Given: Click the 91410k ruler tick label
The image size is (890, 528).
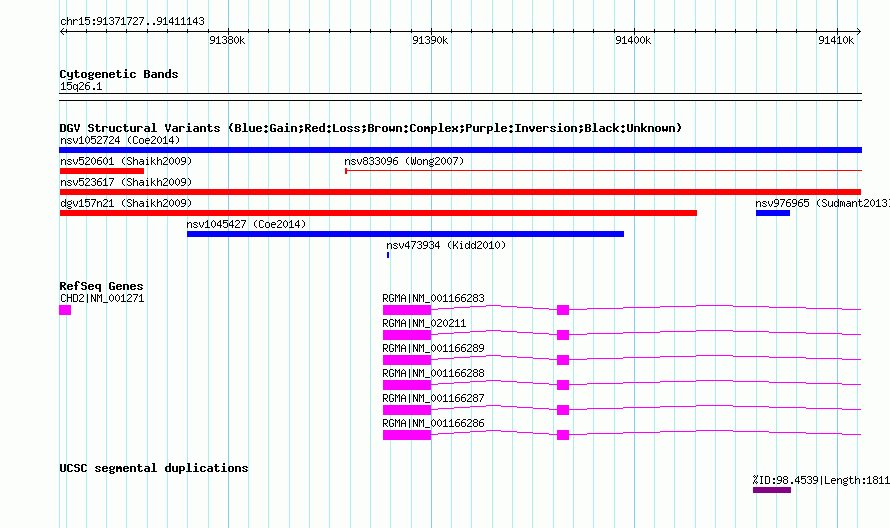Looking at the screenshot, I should tap(836, 40).
